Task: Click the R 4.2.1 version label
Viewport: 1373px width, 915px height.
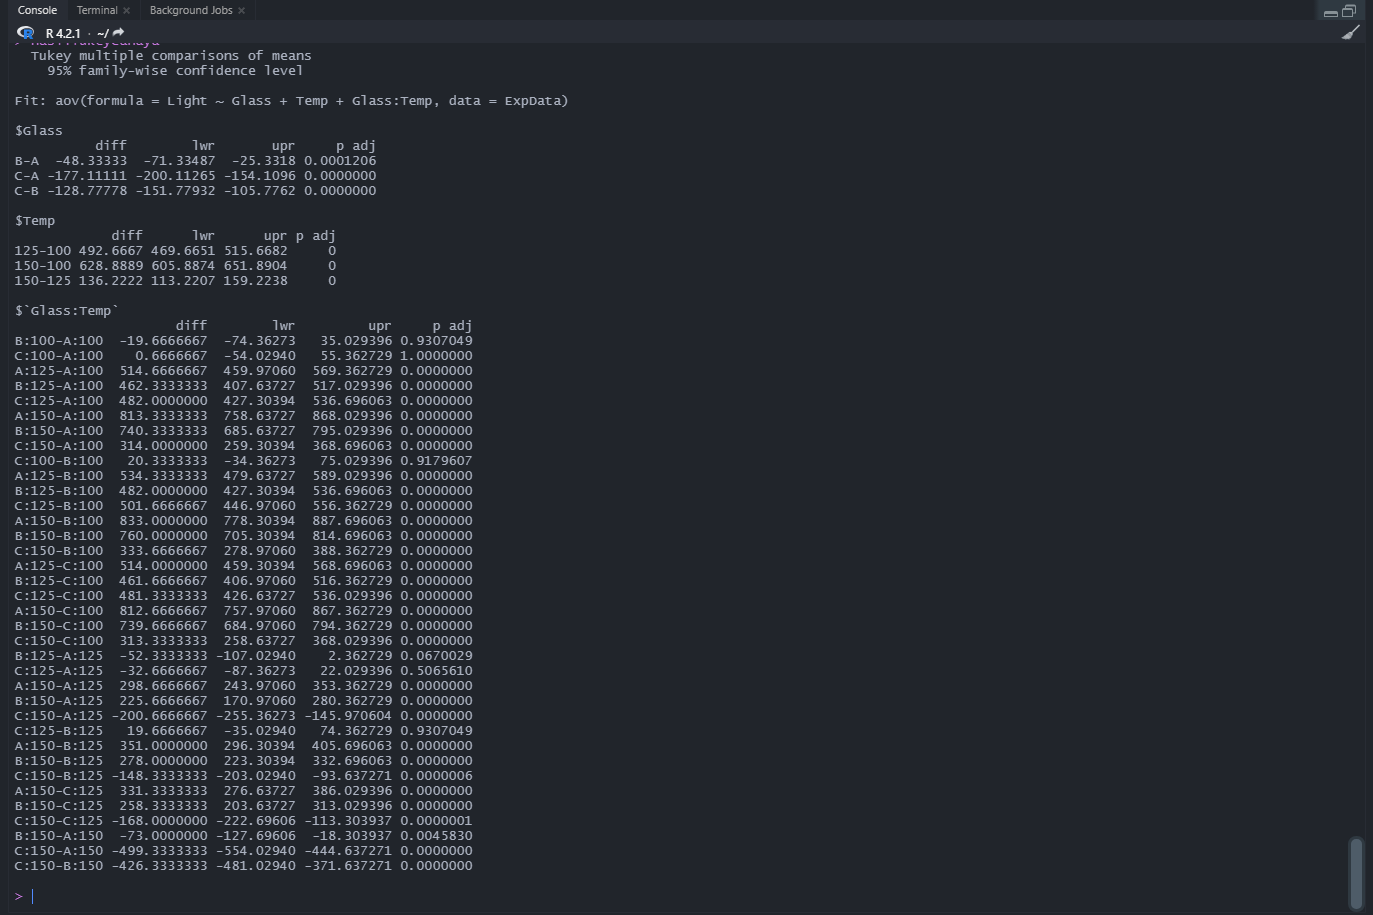Action: [61, 31]
